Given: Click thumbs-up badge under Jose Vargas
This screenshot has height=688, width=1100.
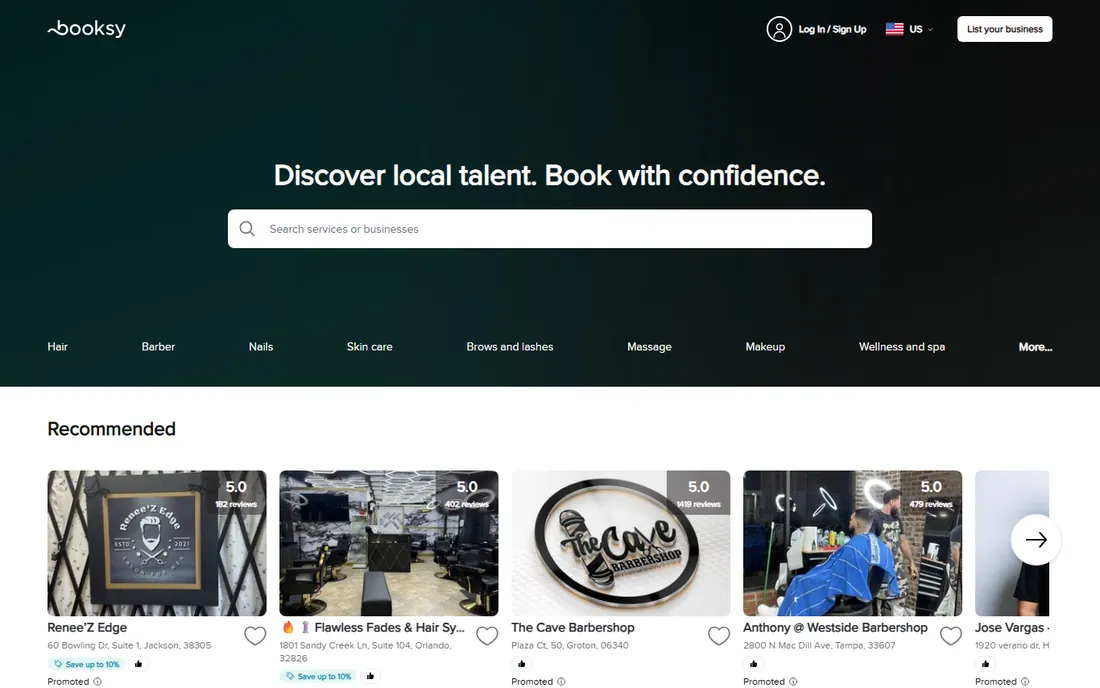Looking at the screenshot, I should pyautogui.click(x=985, y=663).
